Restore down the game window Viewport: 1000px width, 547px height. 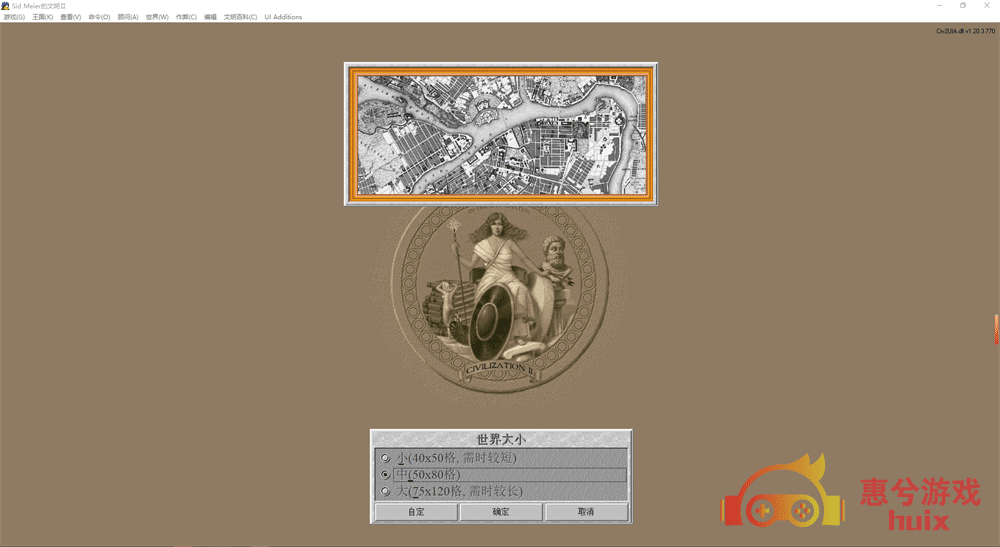coord(963,6)
